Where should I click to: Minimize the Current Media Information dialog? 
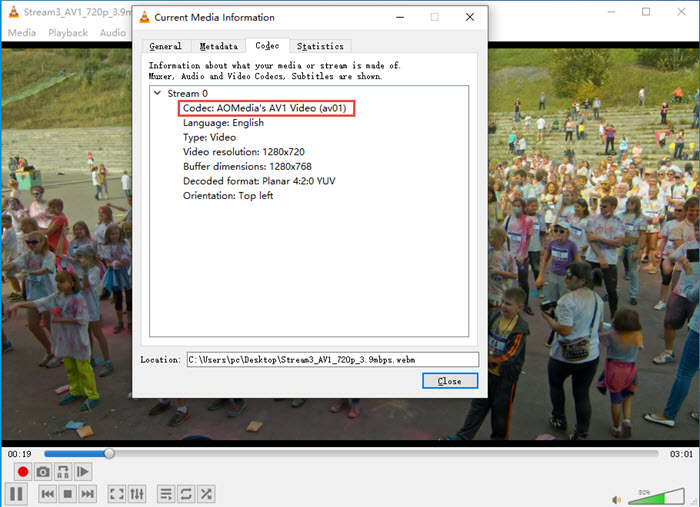pyautogui.click(x=400, y=17)
